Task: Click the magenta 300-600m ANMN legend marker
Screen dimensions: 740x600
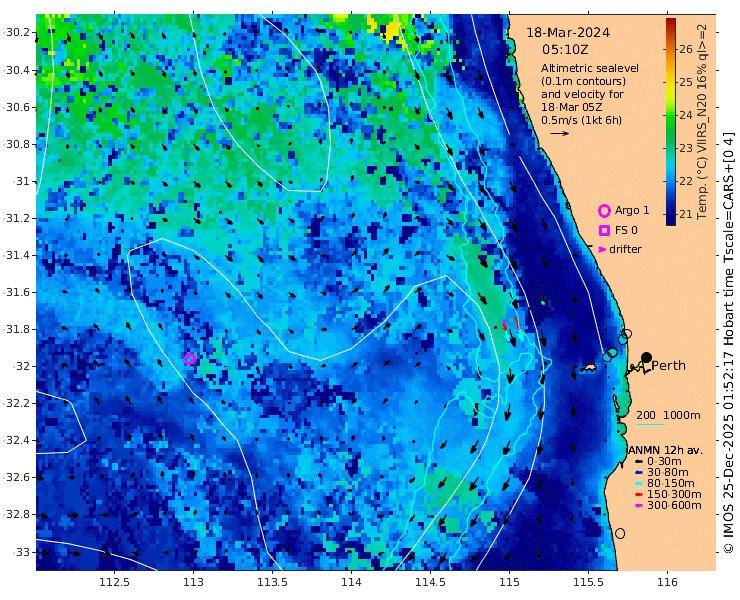Action: click(639, 506)
